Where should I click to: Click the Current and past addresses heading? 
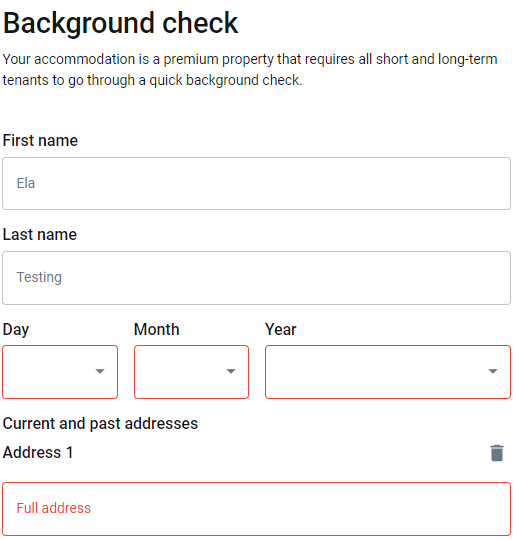pos(100,424)
